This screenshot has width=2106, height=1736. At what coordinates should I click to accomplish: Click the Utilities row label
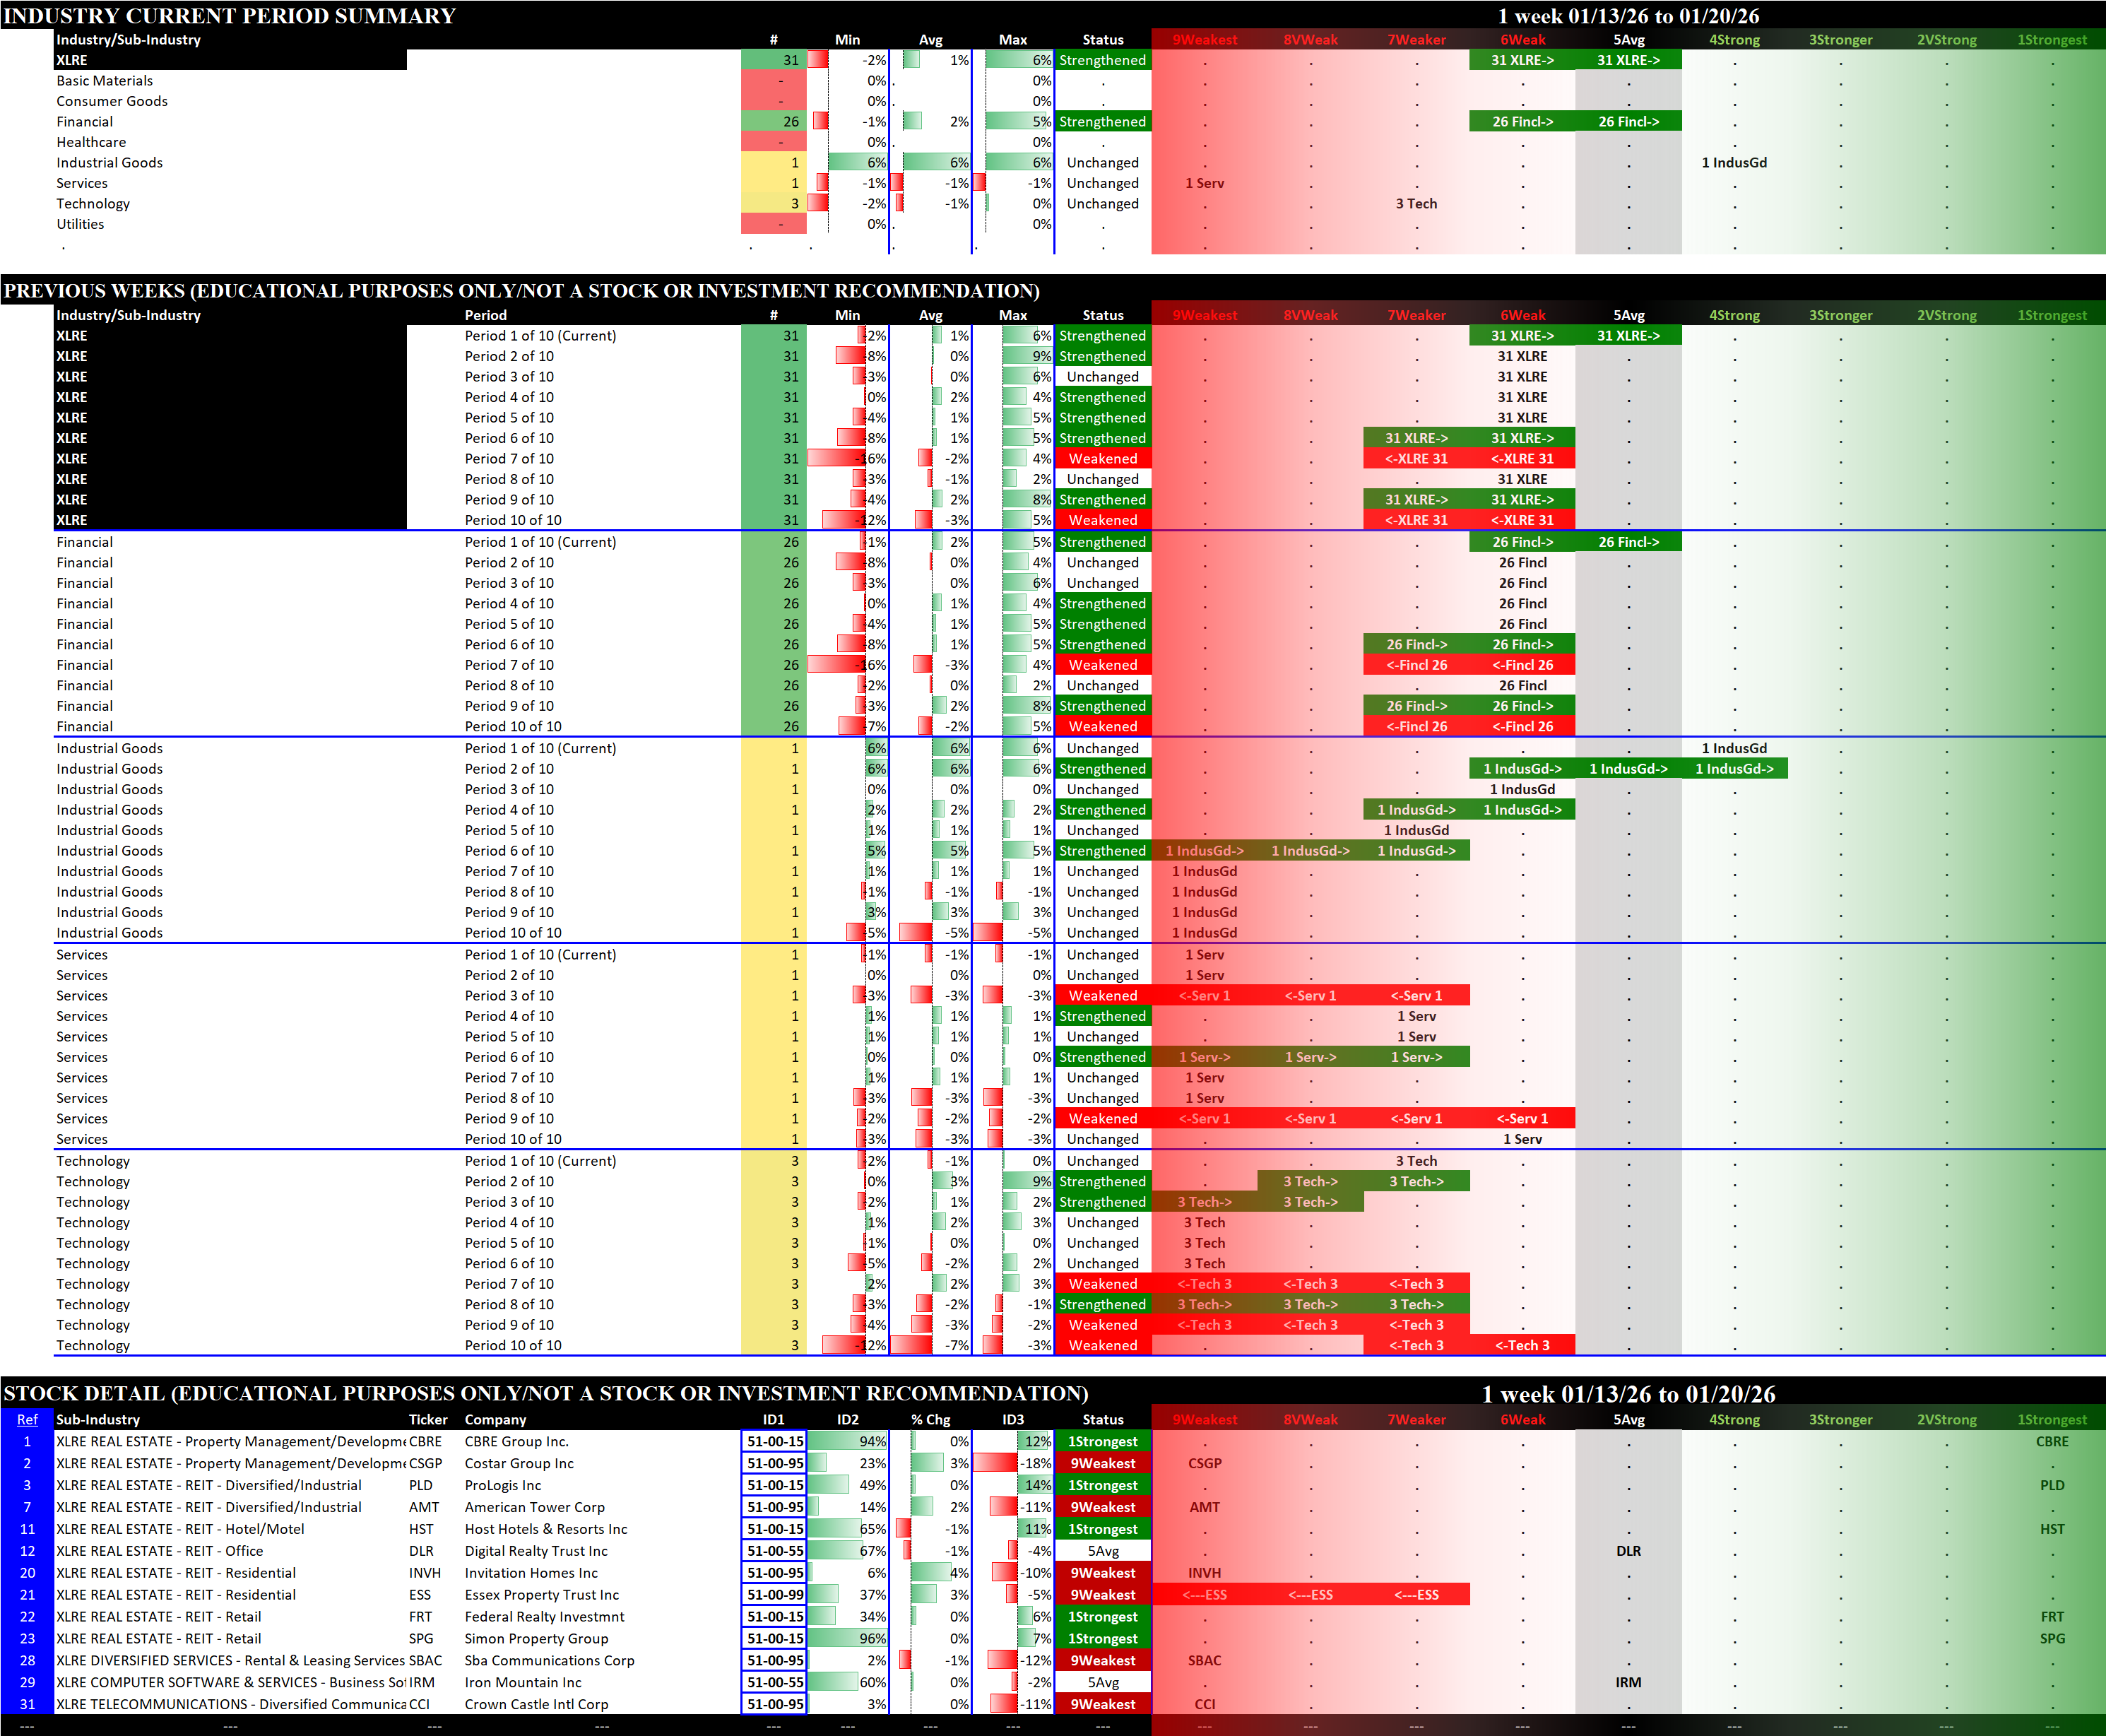[80, 224]
